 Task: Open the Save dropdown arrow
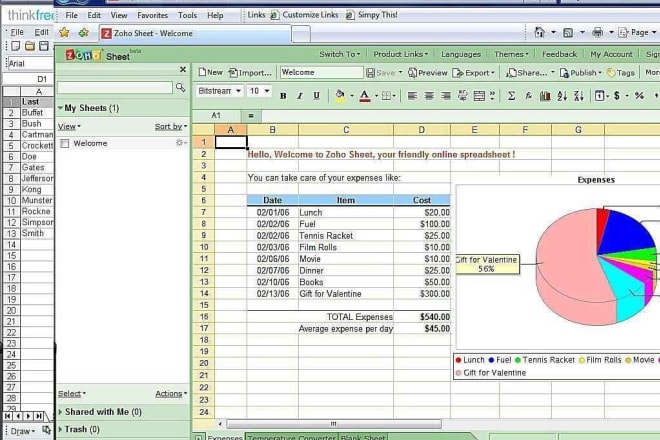[x=400, y=72]
